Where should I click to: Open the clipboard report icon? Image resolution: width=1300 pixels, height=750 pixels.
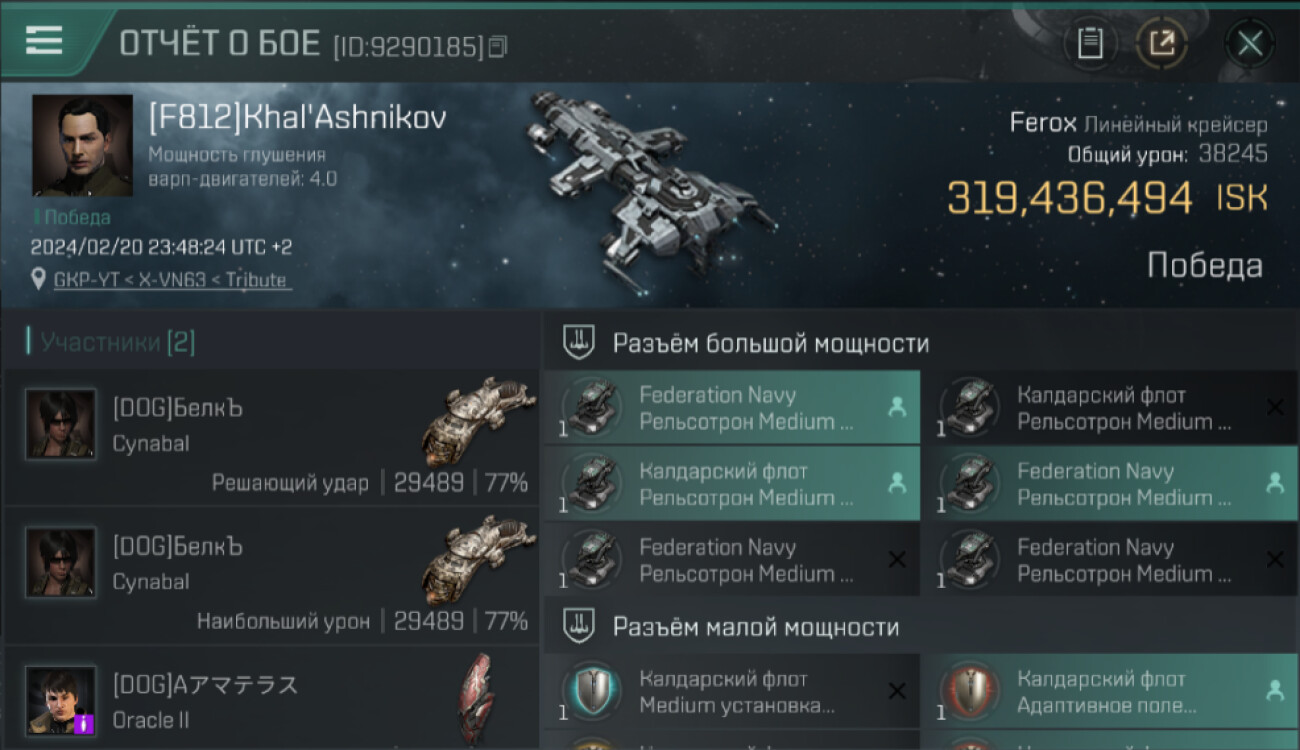point(1090,43)
